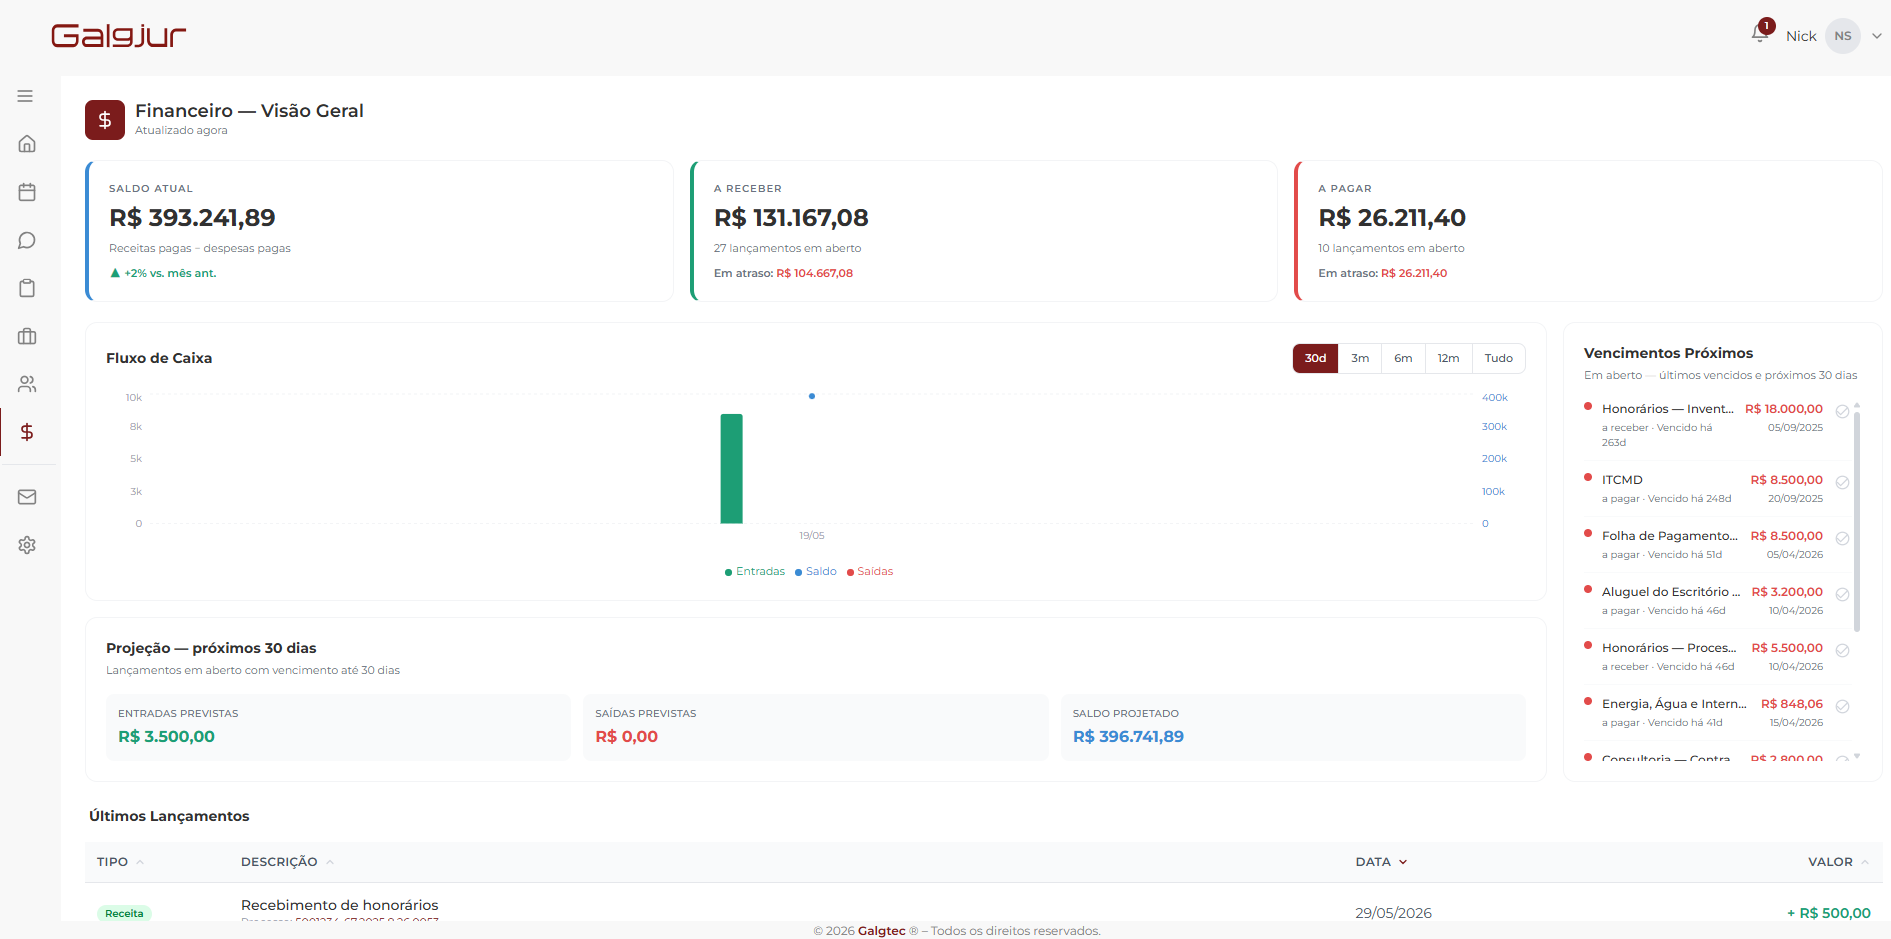Mark the Honorários Invent... R$ 18.000,00 item done
Screen dimensions: 1891x939
pos(1842,411)
